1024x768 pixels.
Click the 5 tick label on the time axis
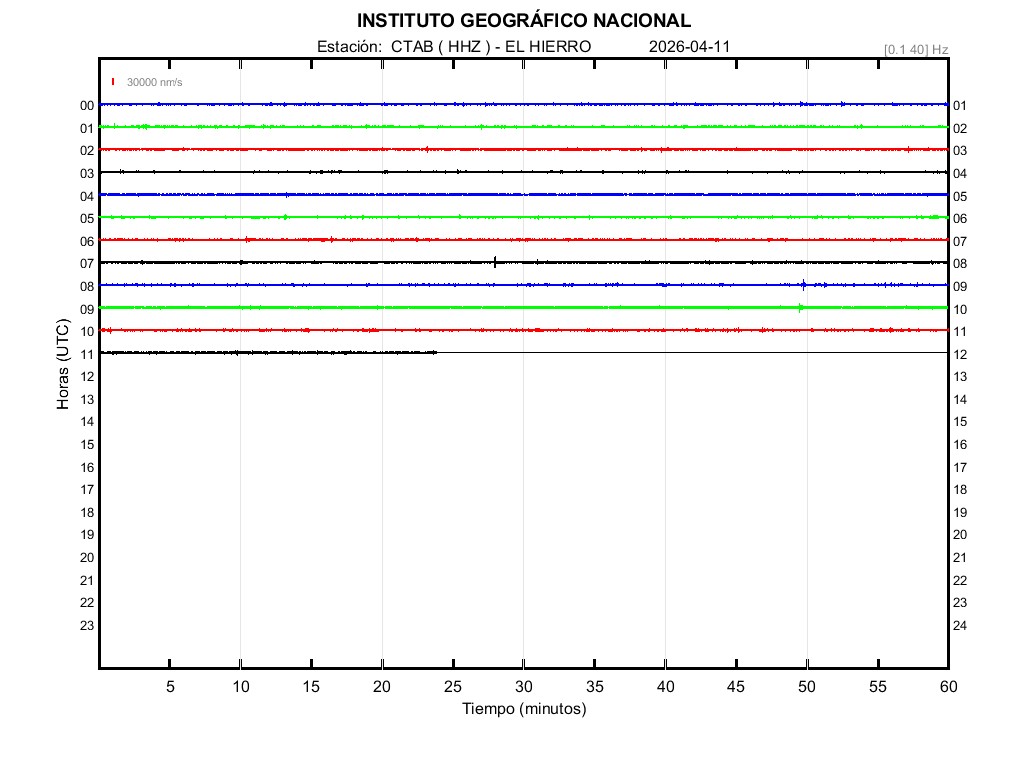pyautogui.click(x=170, y=687)
